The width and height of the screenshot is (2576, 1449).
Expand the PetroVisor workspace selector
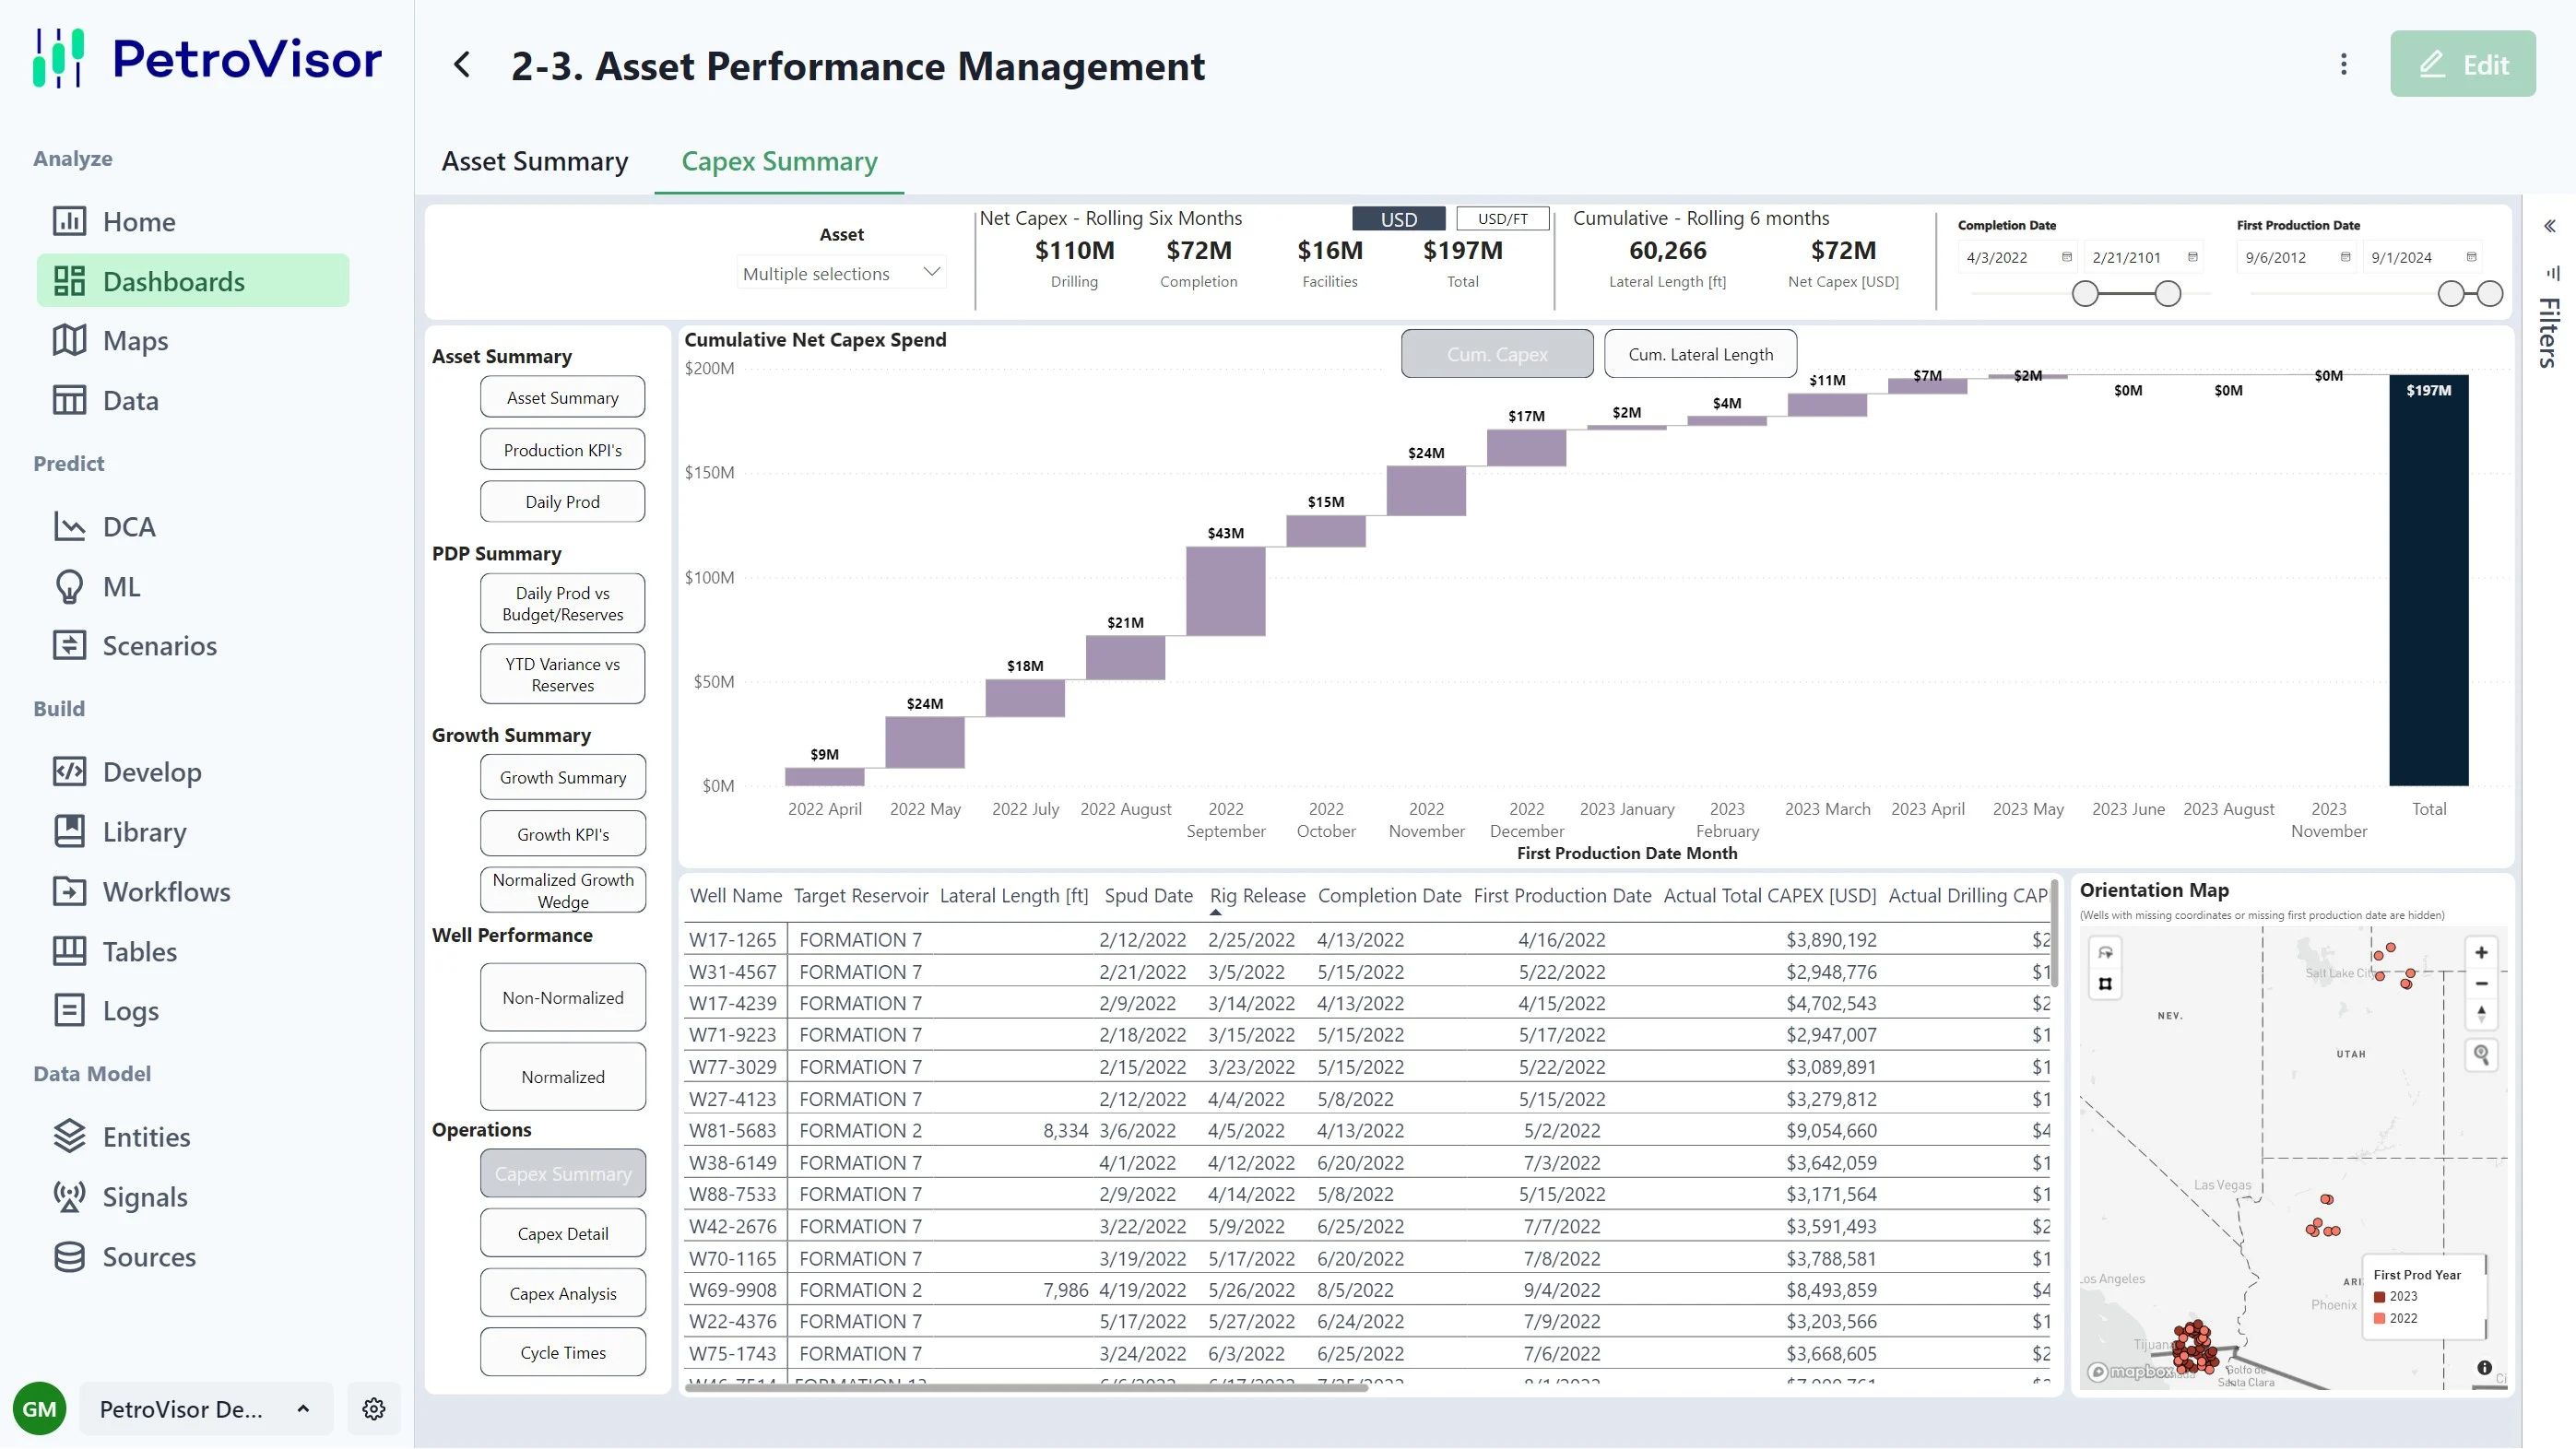point(204,1408)
